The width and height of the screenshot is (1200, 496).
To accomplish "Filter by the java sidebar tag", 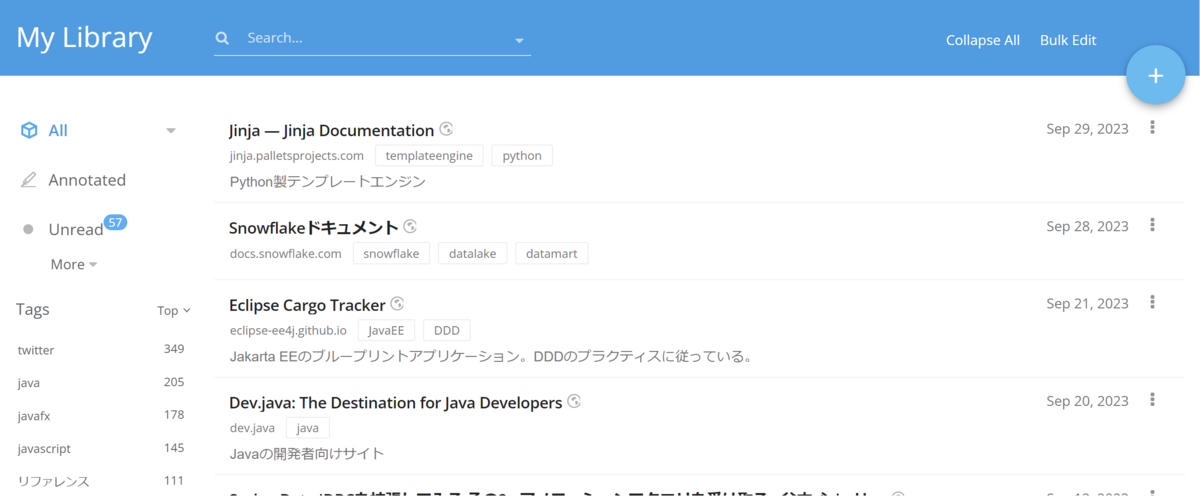I will [29, 383].
